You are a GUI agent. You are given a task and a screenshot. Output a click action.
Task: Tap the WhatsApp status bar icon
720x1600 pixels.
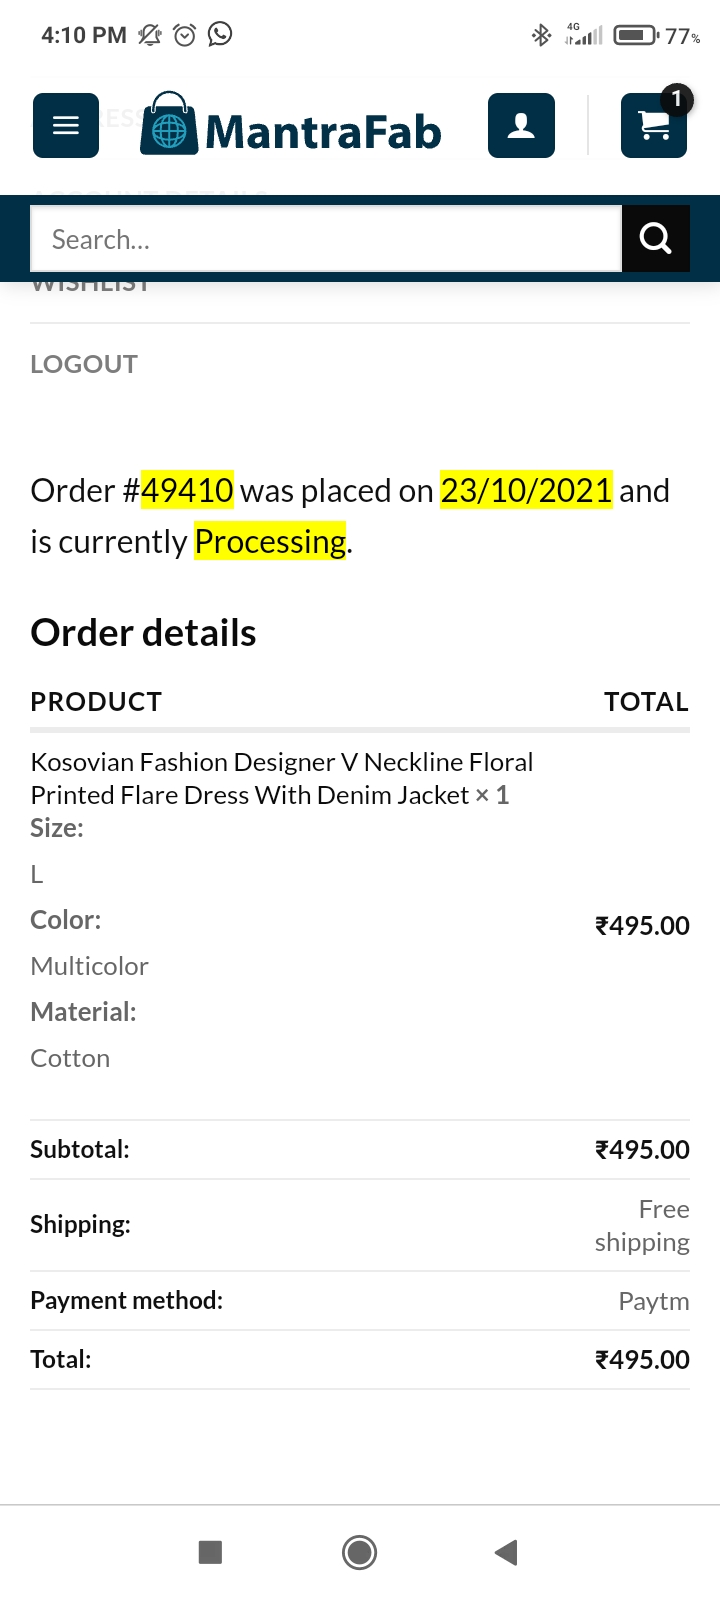pos(220,35)
